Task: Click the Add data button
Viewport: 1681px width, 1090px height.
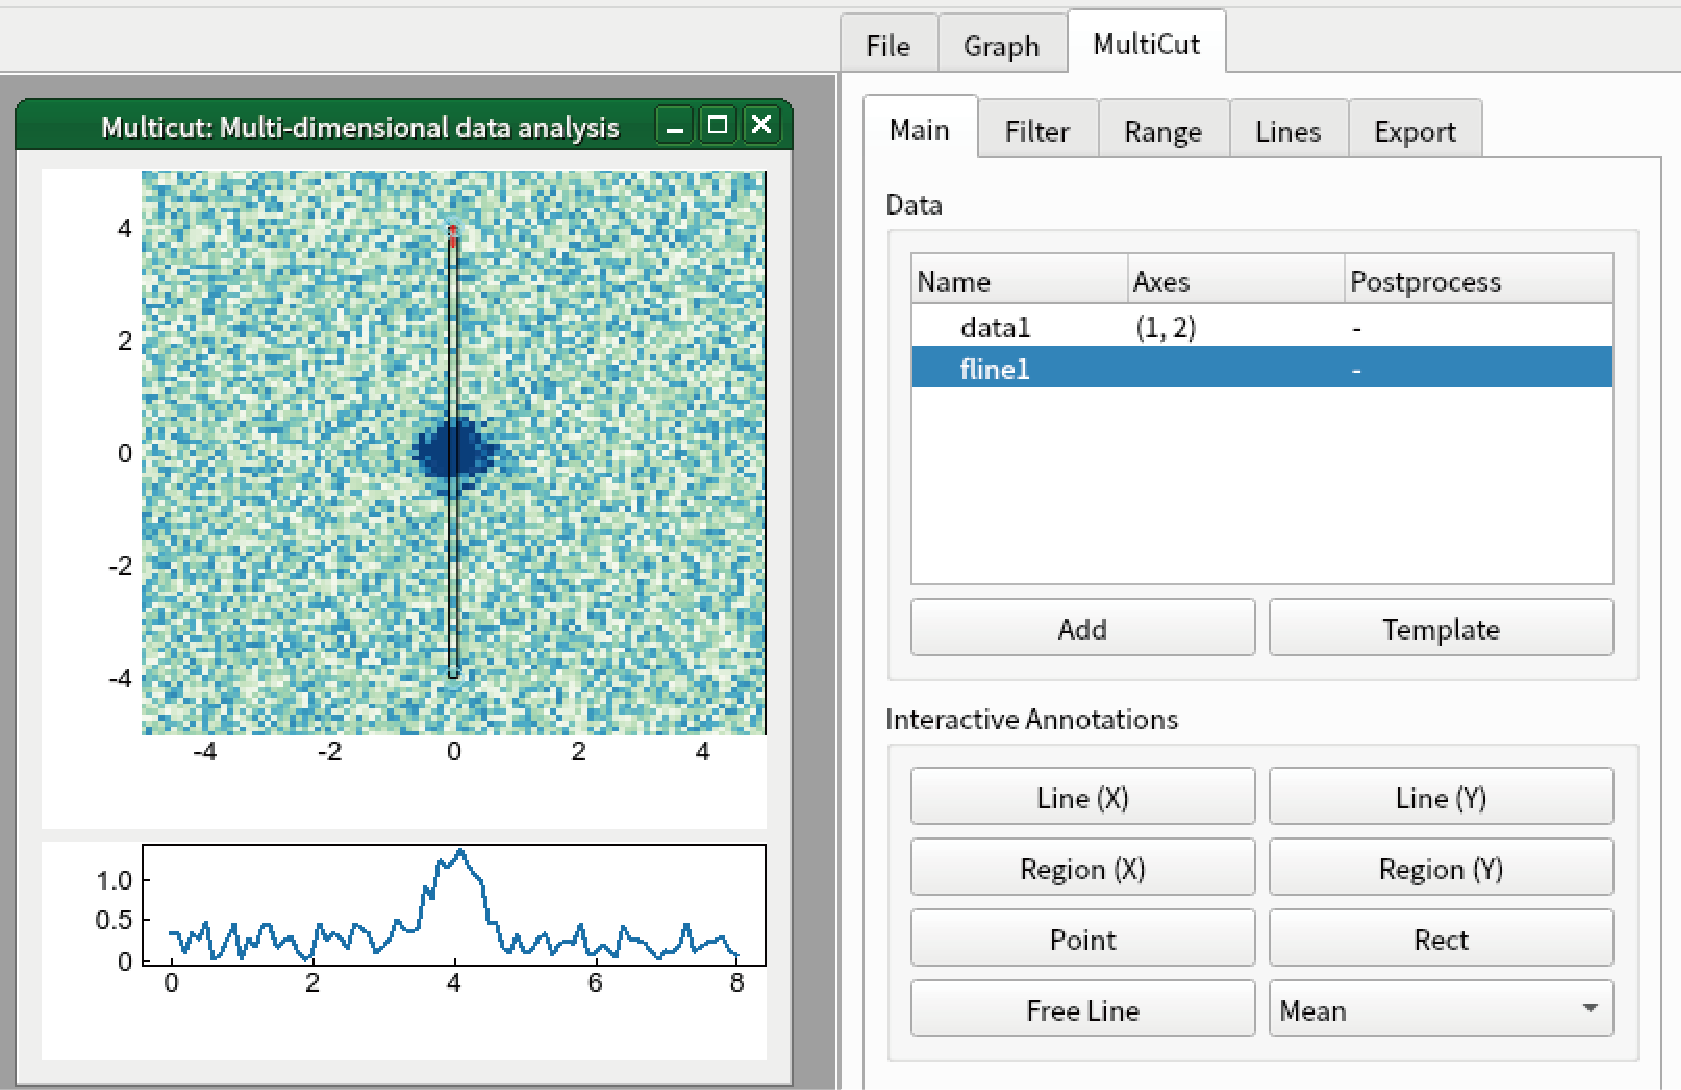Action: pyautogui.click(x=1082, y=628)
